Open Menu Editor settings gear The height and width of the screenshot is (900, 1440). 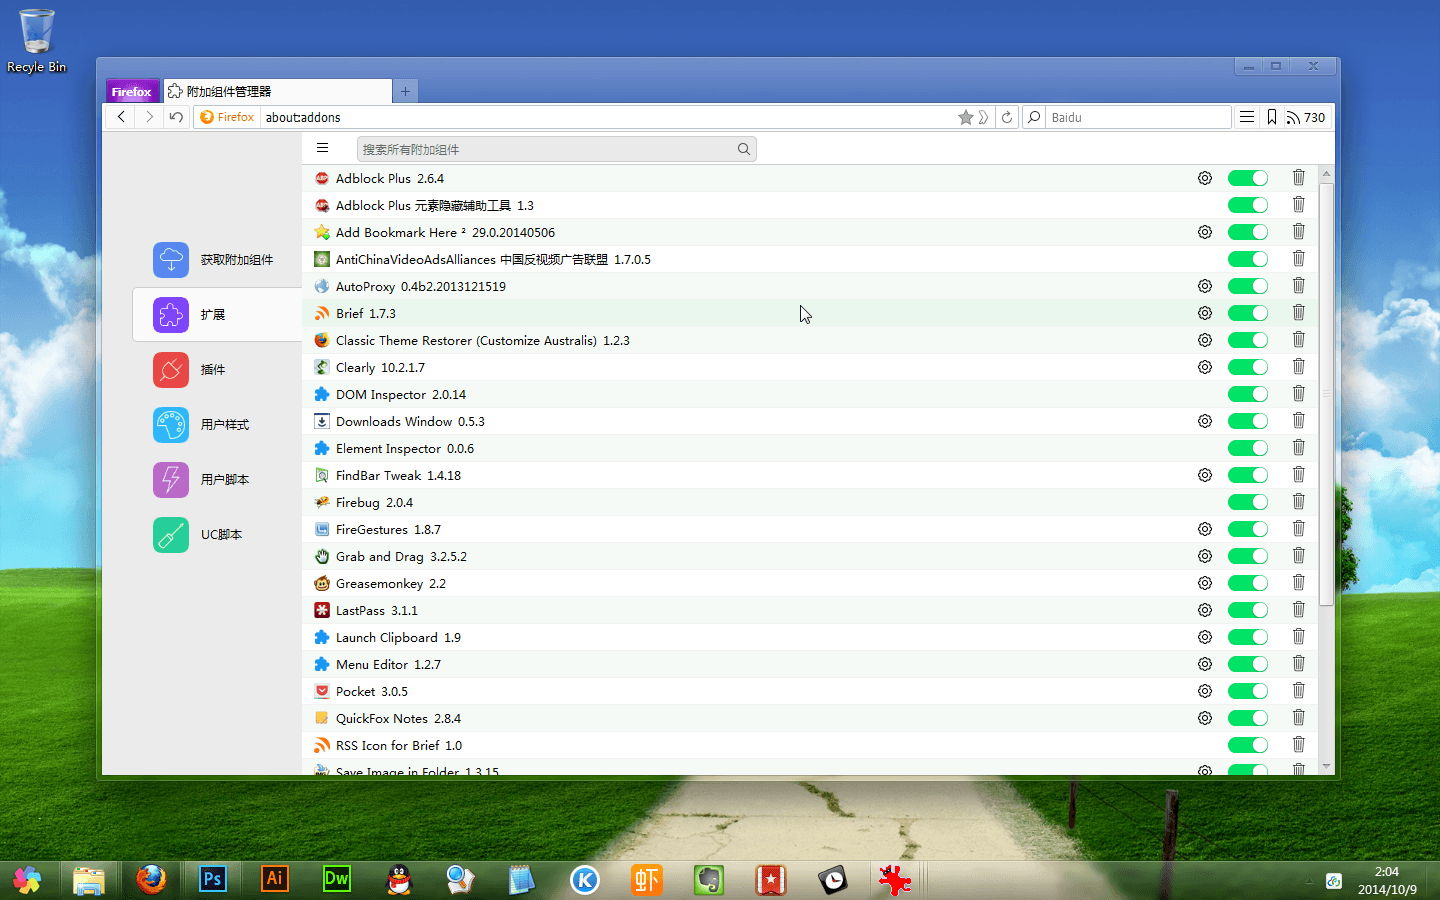pos(1205,664)
